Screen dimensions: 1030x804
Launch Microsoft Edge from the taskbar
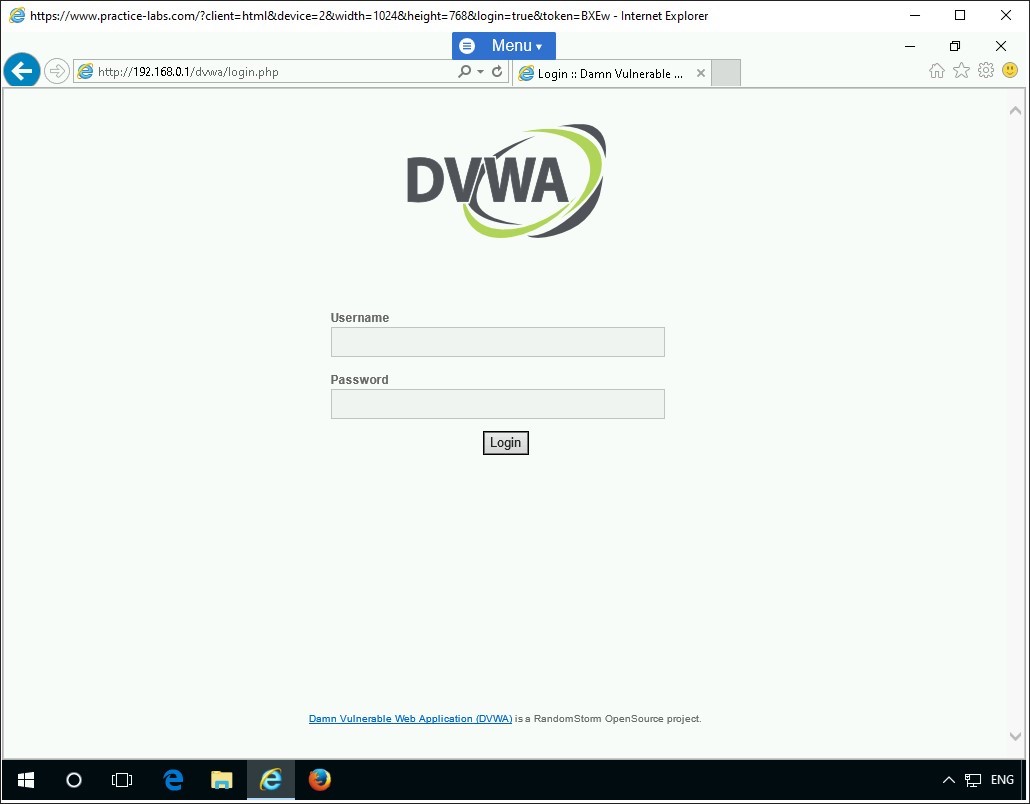[x=173, y=780]
